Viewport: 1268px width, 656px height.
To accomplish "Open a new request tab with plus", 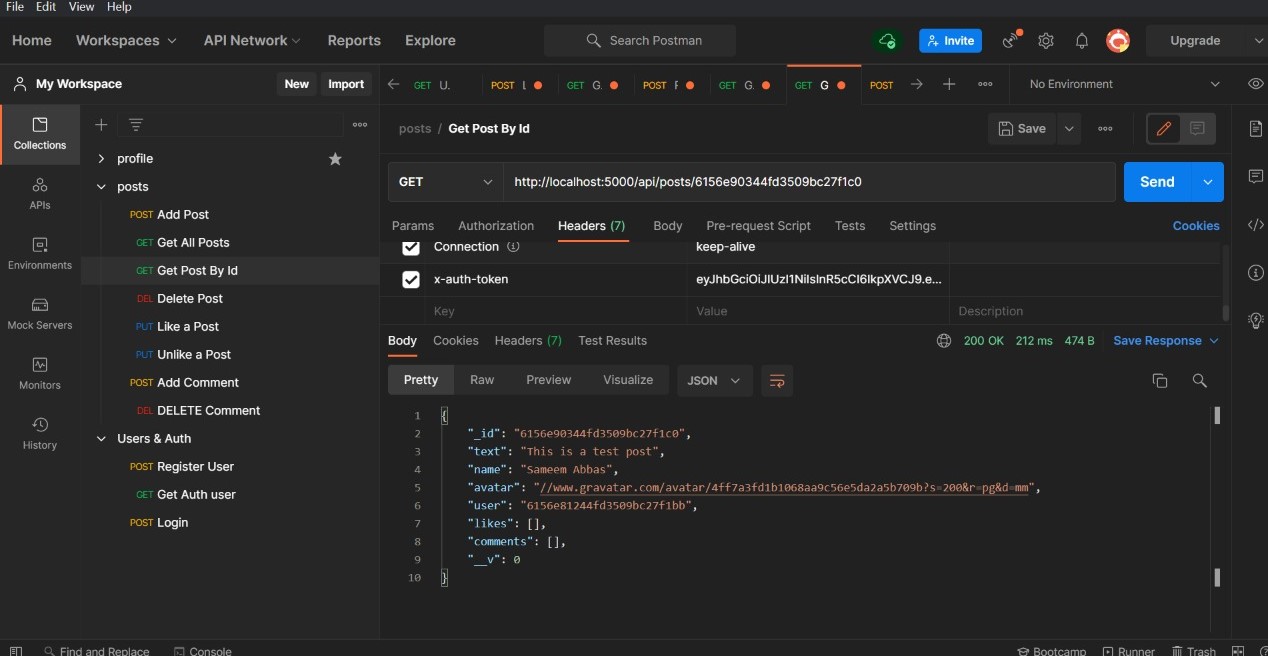I will (x=949, y=85).
